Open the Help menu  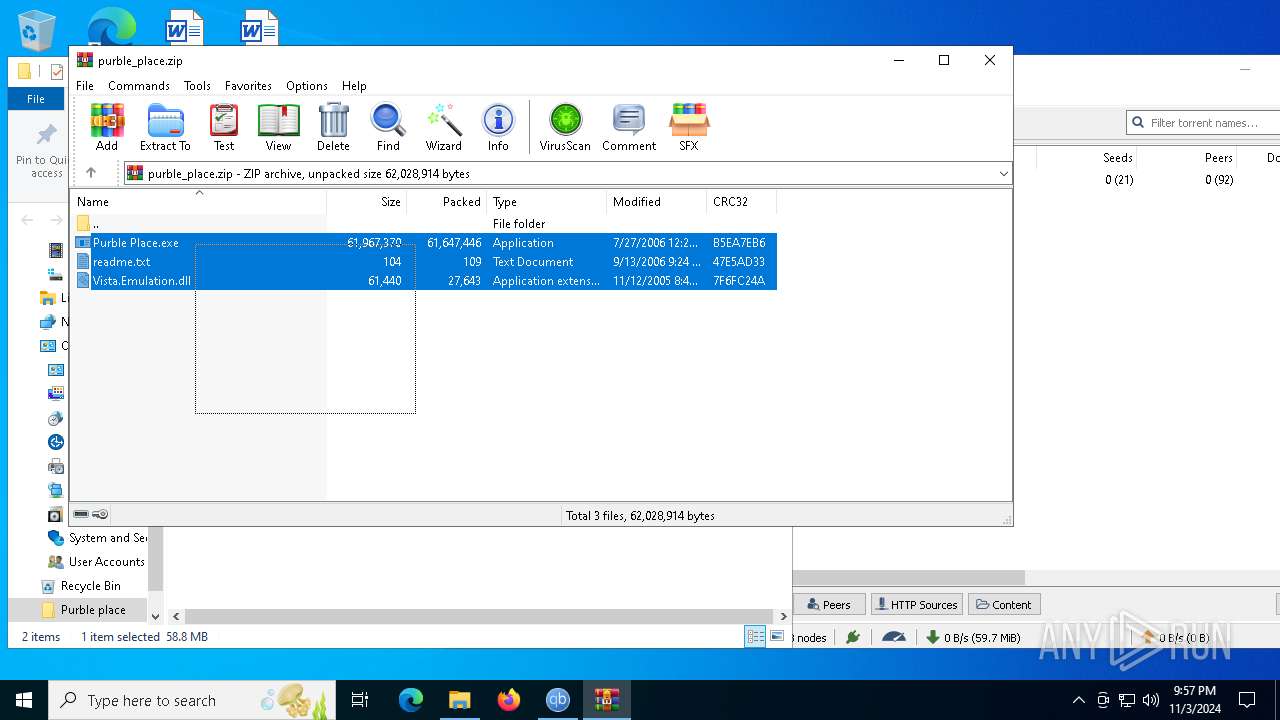354,86
